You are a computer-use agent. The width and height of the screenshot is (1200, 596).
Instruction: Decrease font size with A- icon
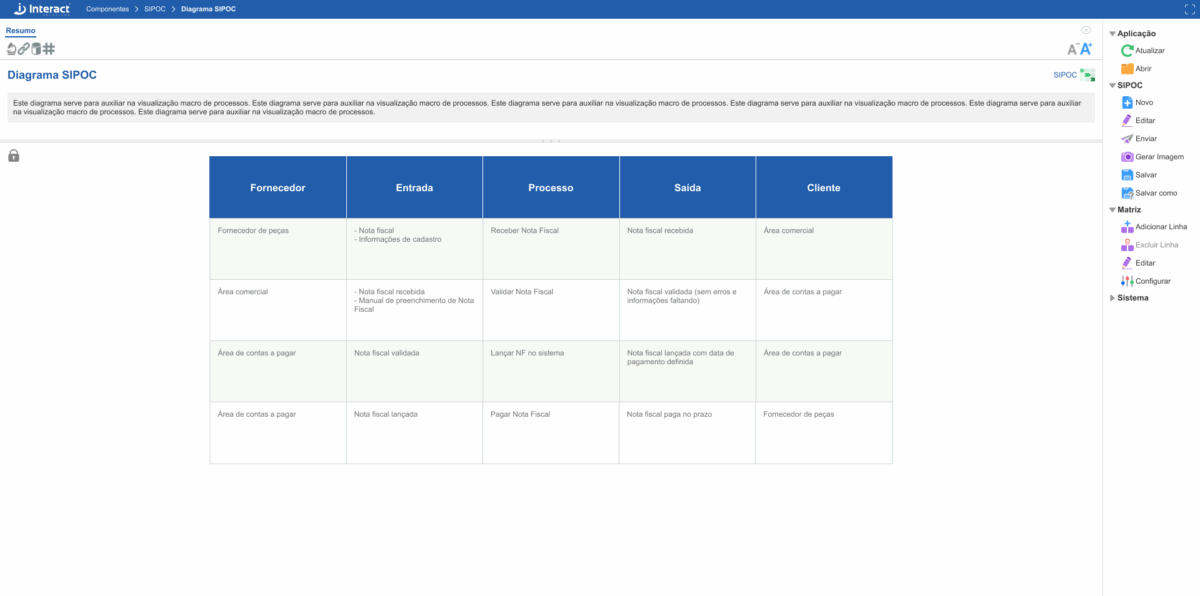[x=1073, y=49]
